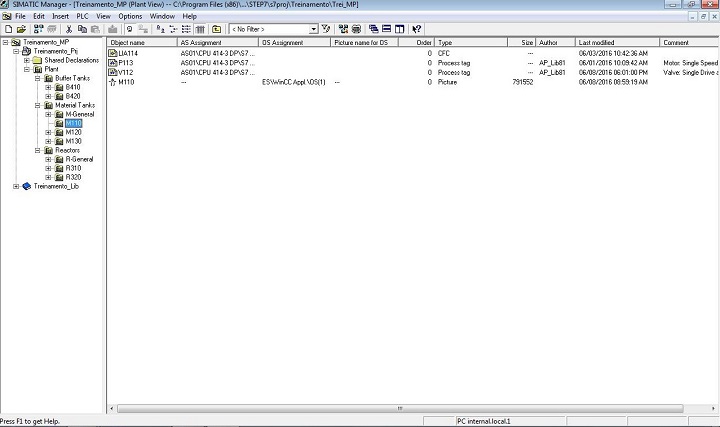
Task: Expand the R310 tree node
Action: 48,169
